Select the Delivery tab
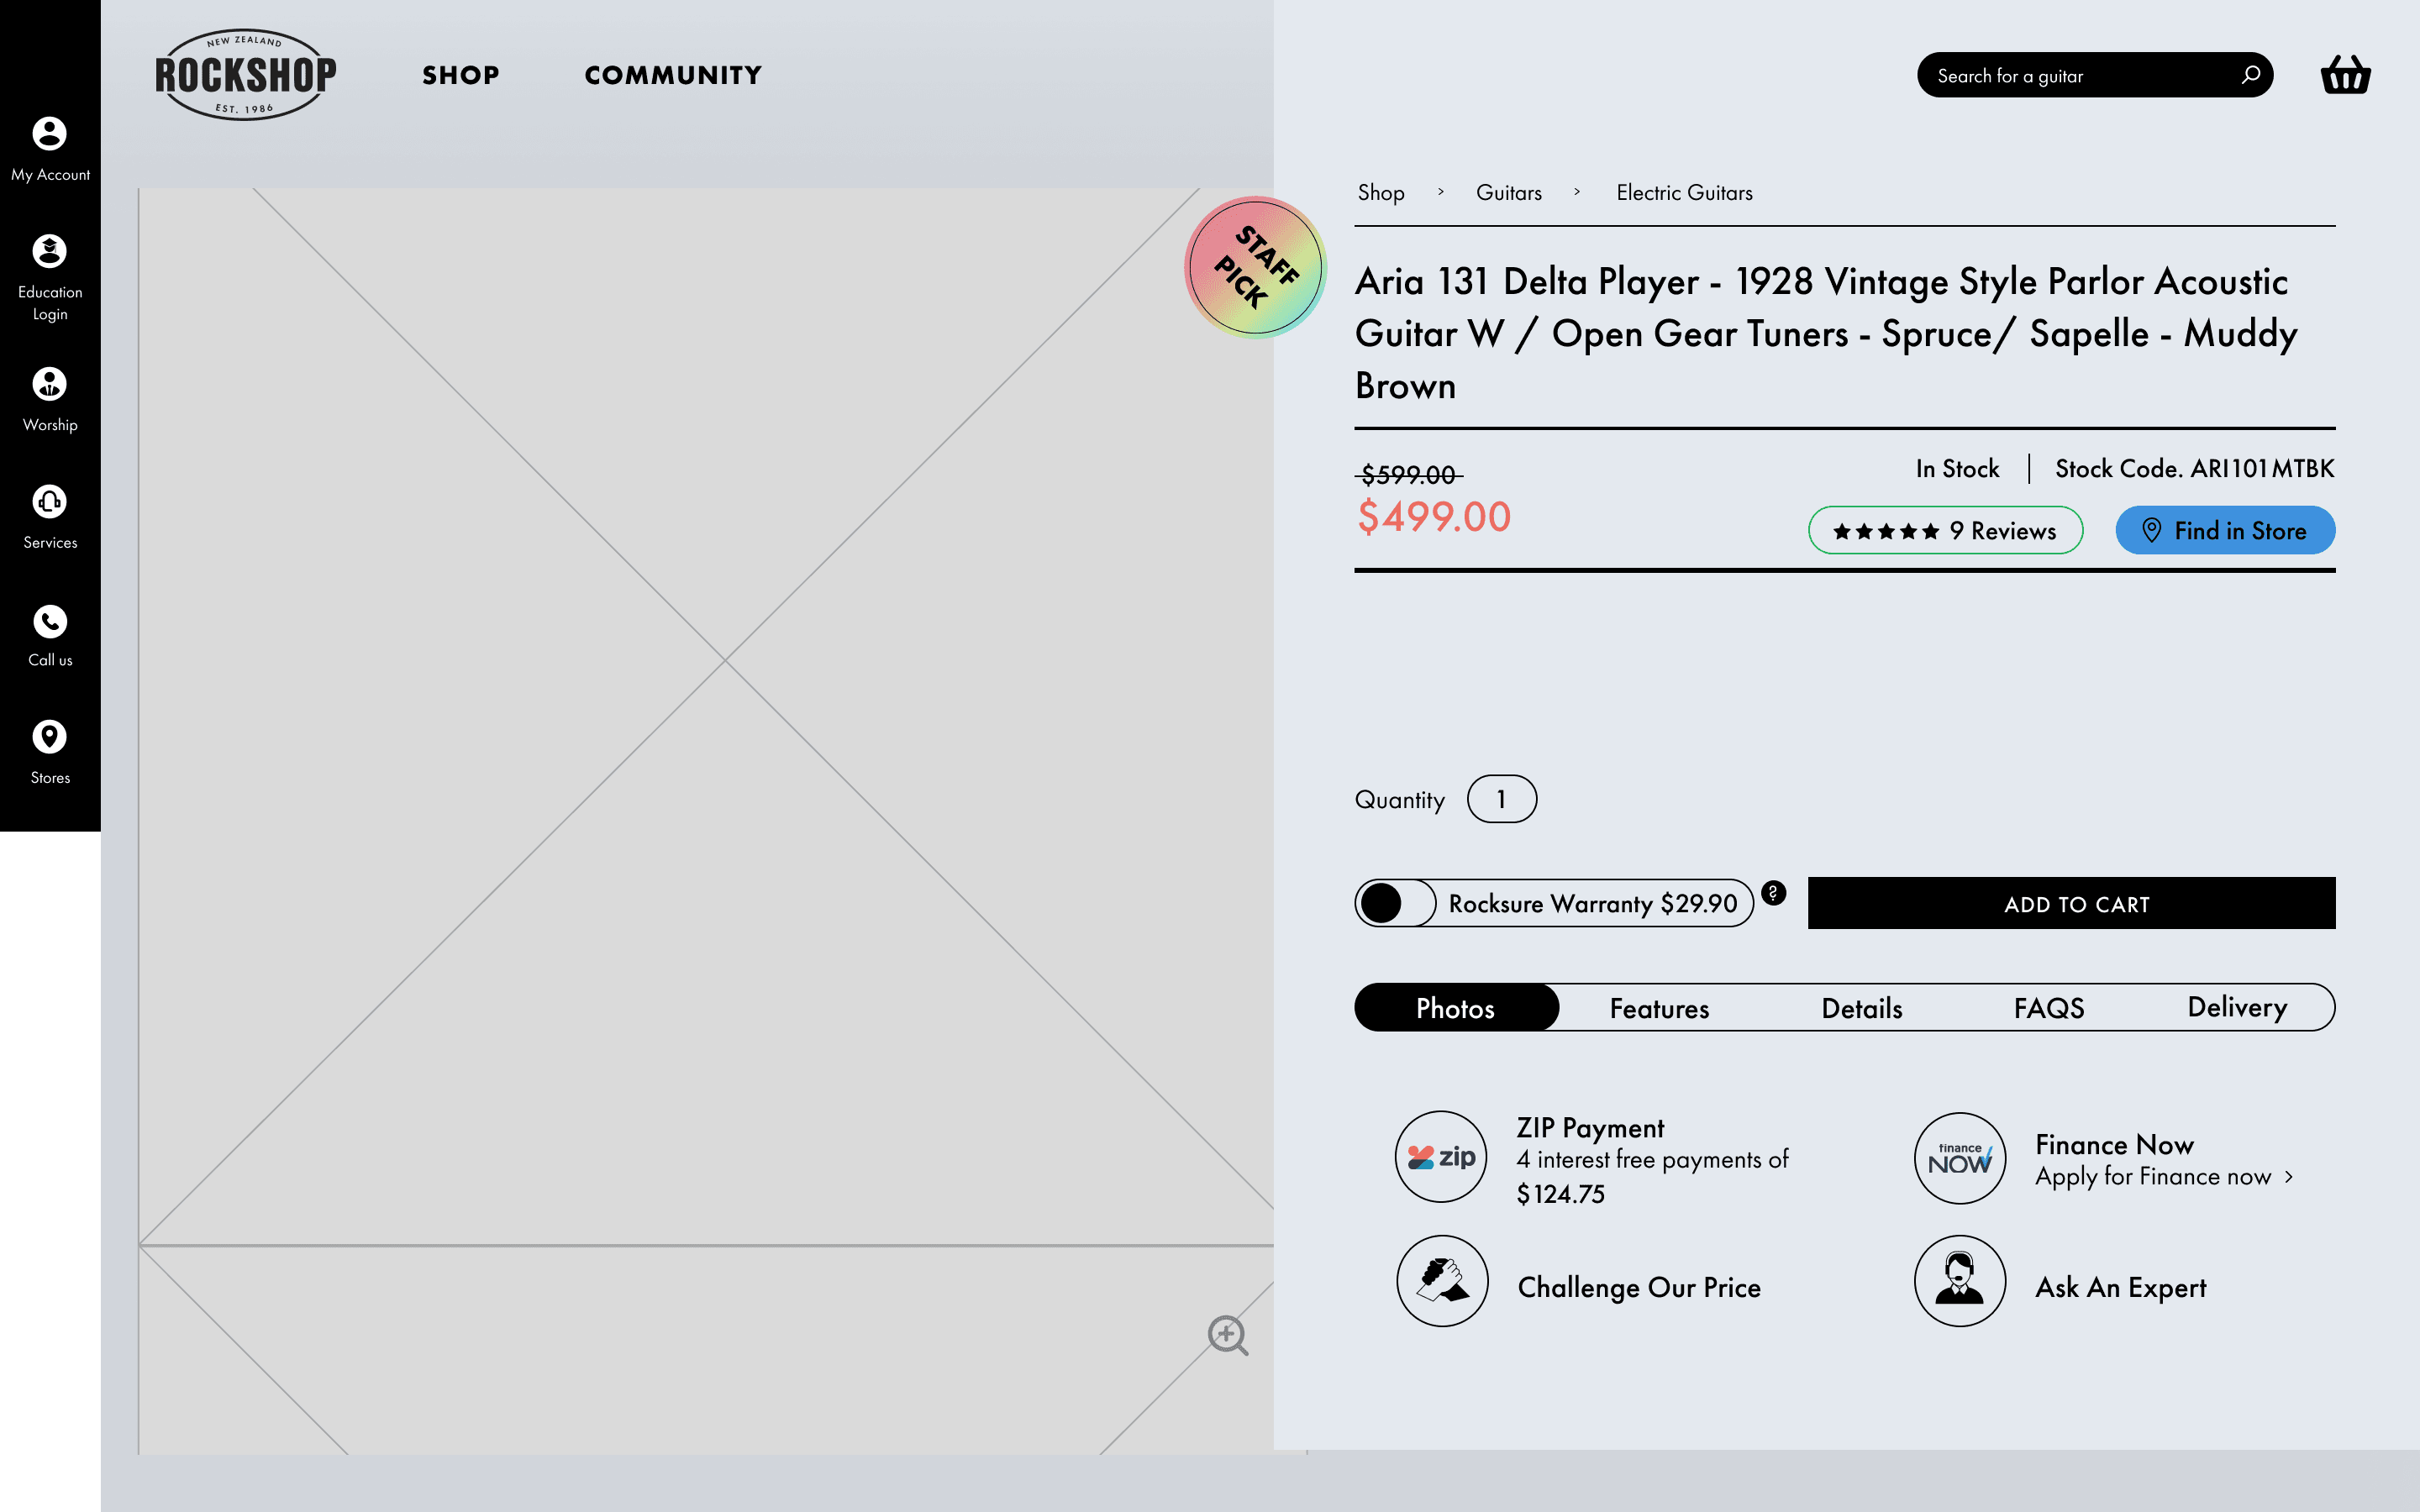This screenshot has height=1512, width=2420. pyautogui.click(x=2236, y=1008)
